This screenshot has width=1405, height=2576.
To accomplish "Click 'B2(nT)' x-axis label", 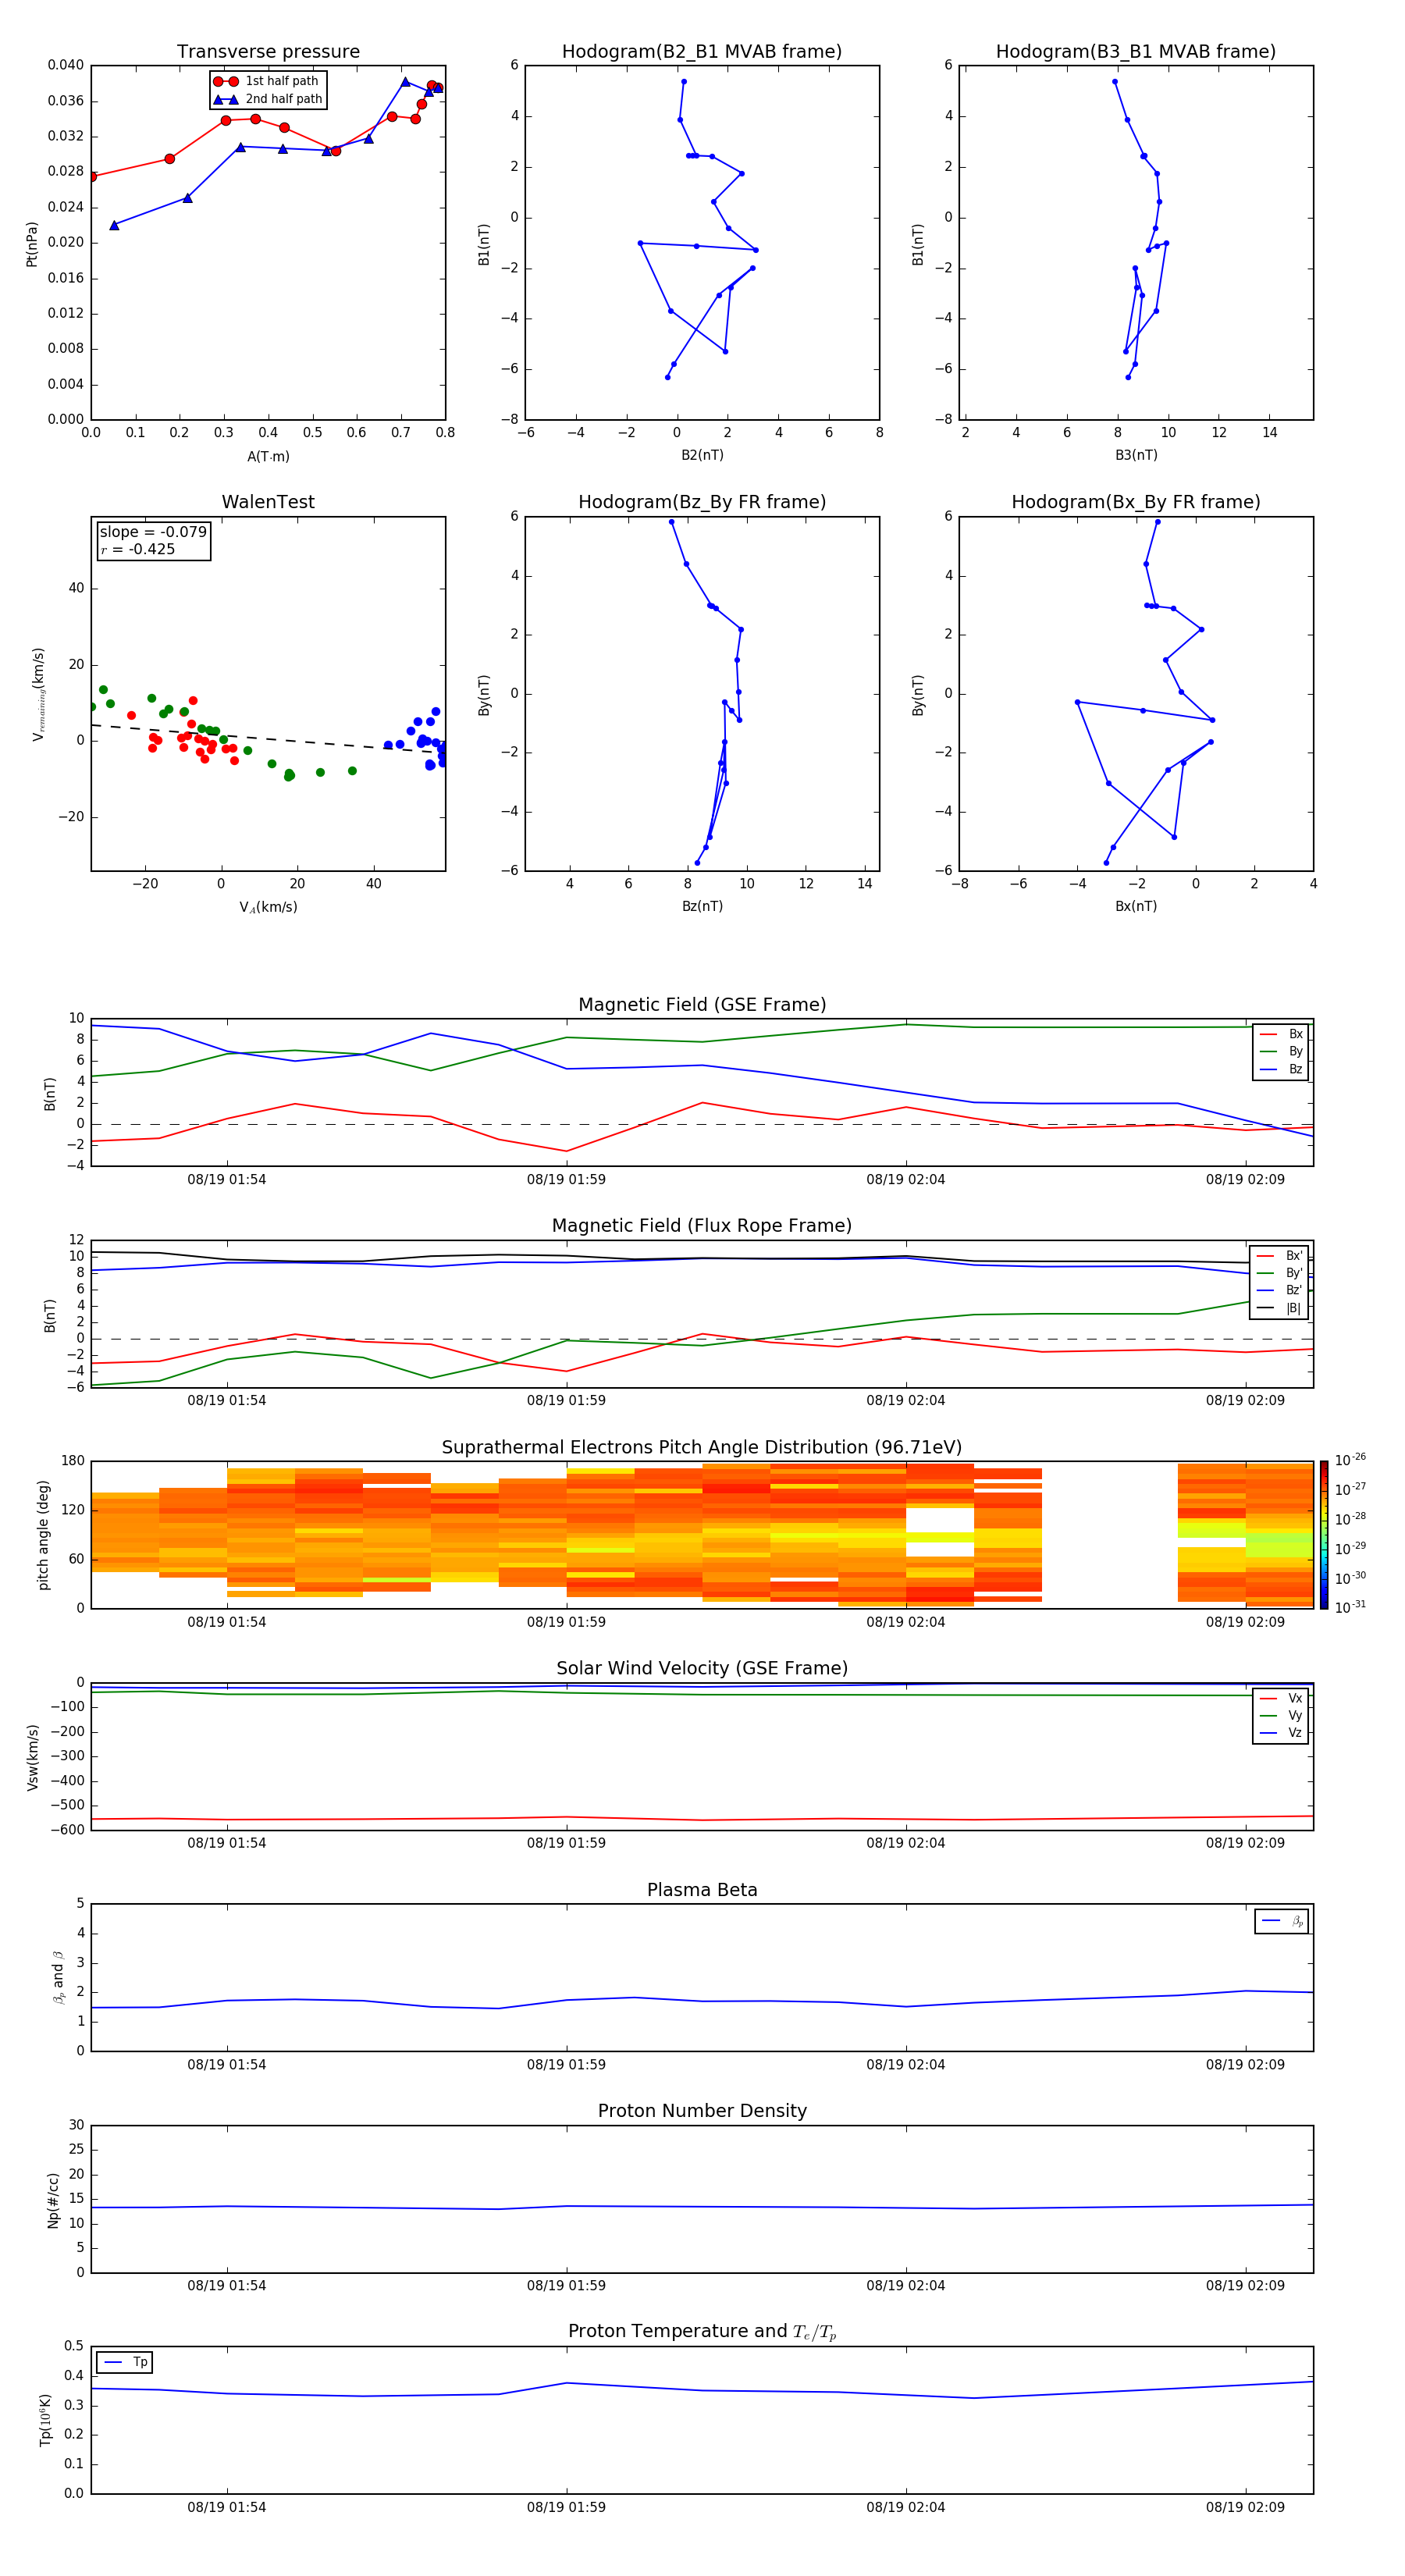I will 702,455.
